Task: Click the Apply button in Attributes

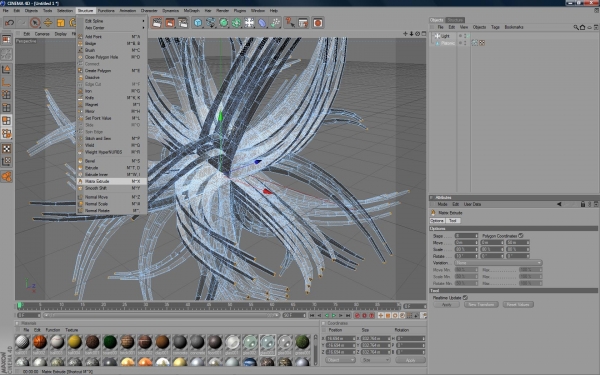Action: tap(447, 305)
